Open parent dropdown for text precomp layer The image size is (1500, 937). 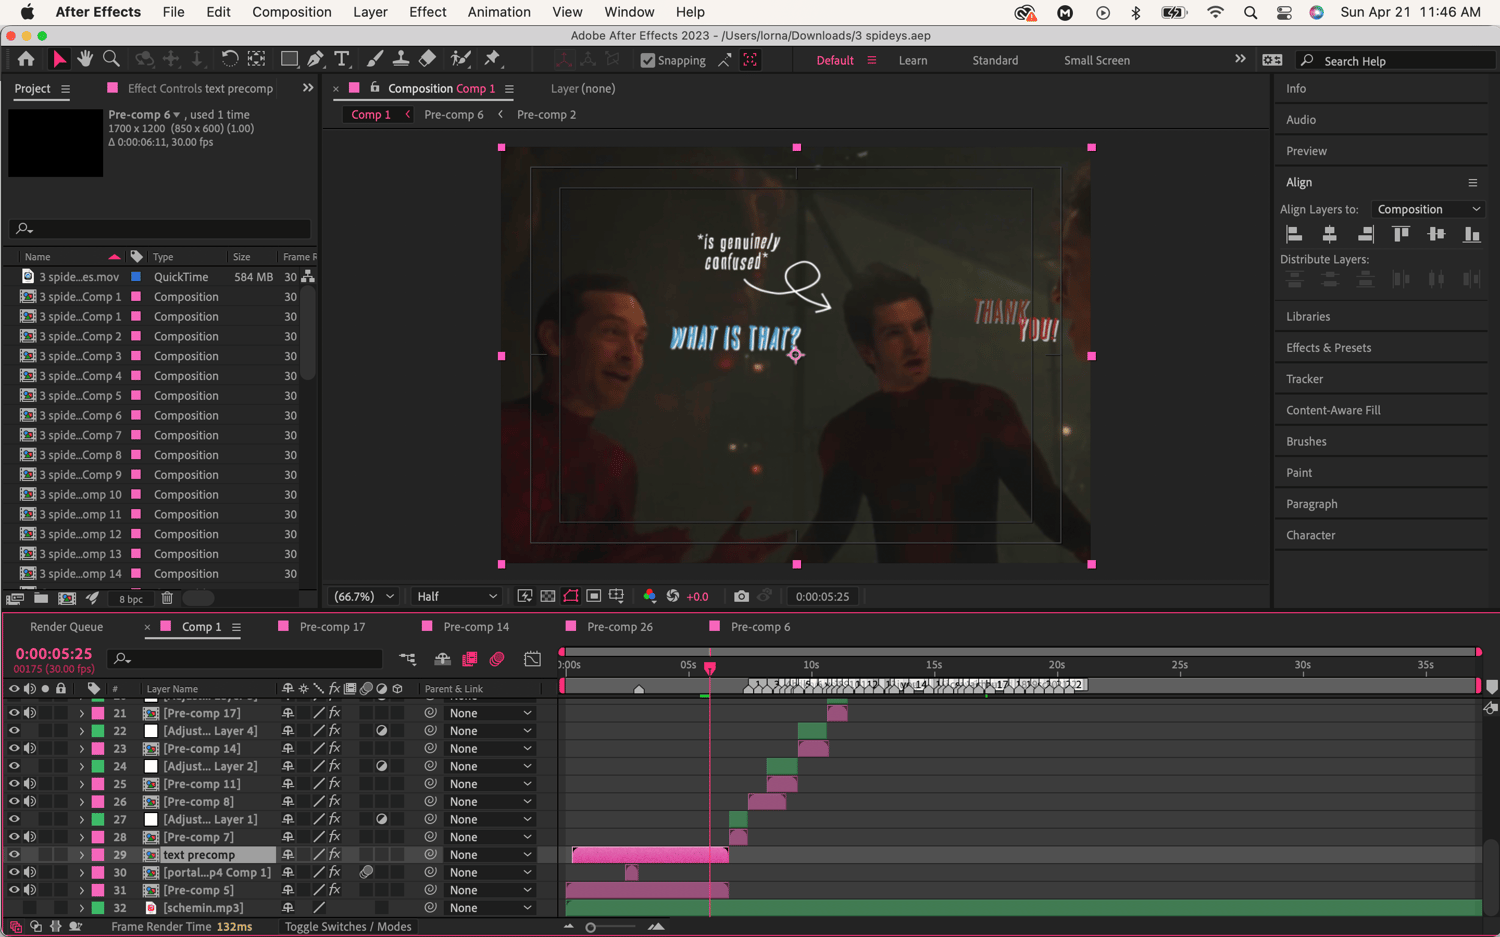tap(490, 855)
